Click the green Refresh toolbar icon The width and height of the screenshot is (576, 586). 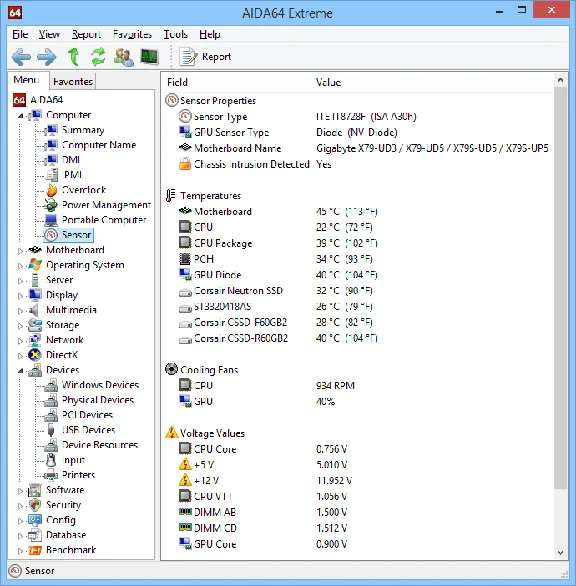[x=98, y=57]
